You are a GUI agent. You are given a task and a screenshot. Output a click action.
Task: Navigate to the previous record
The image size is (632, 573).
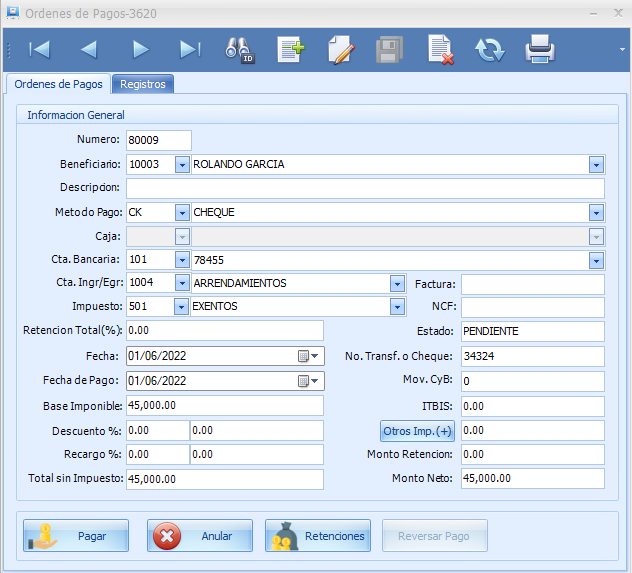pos(90,49)
